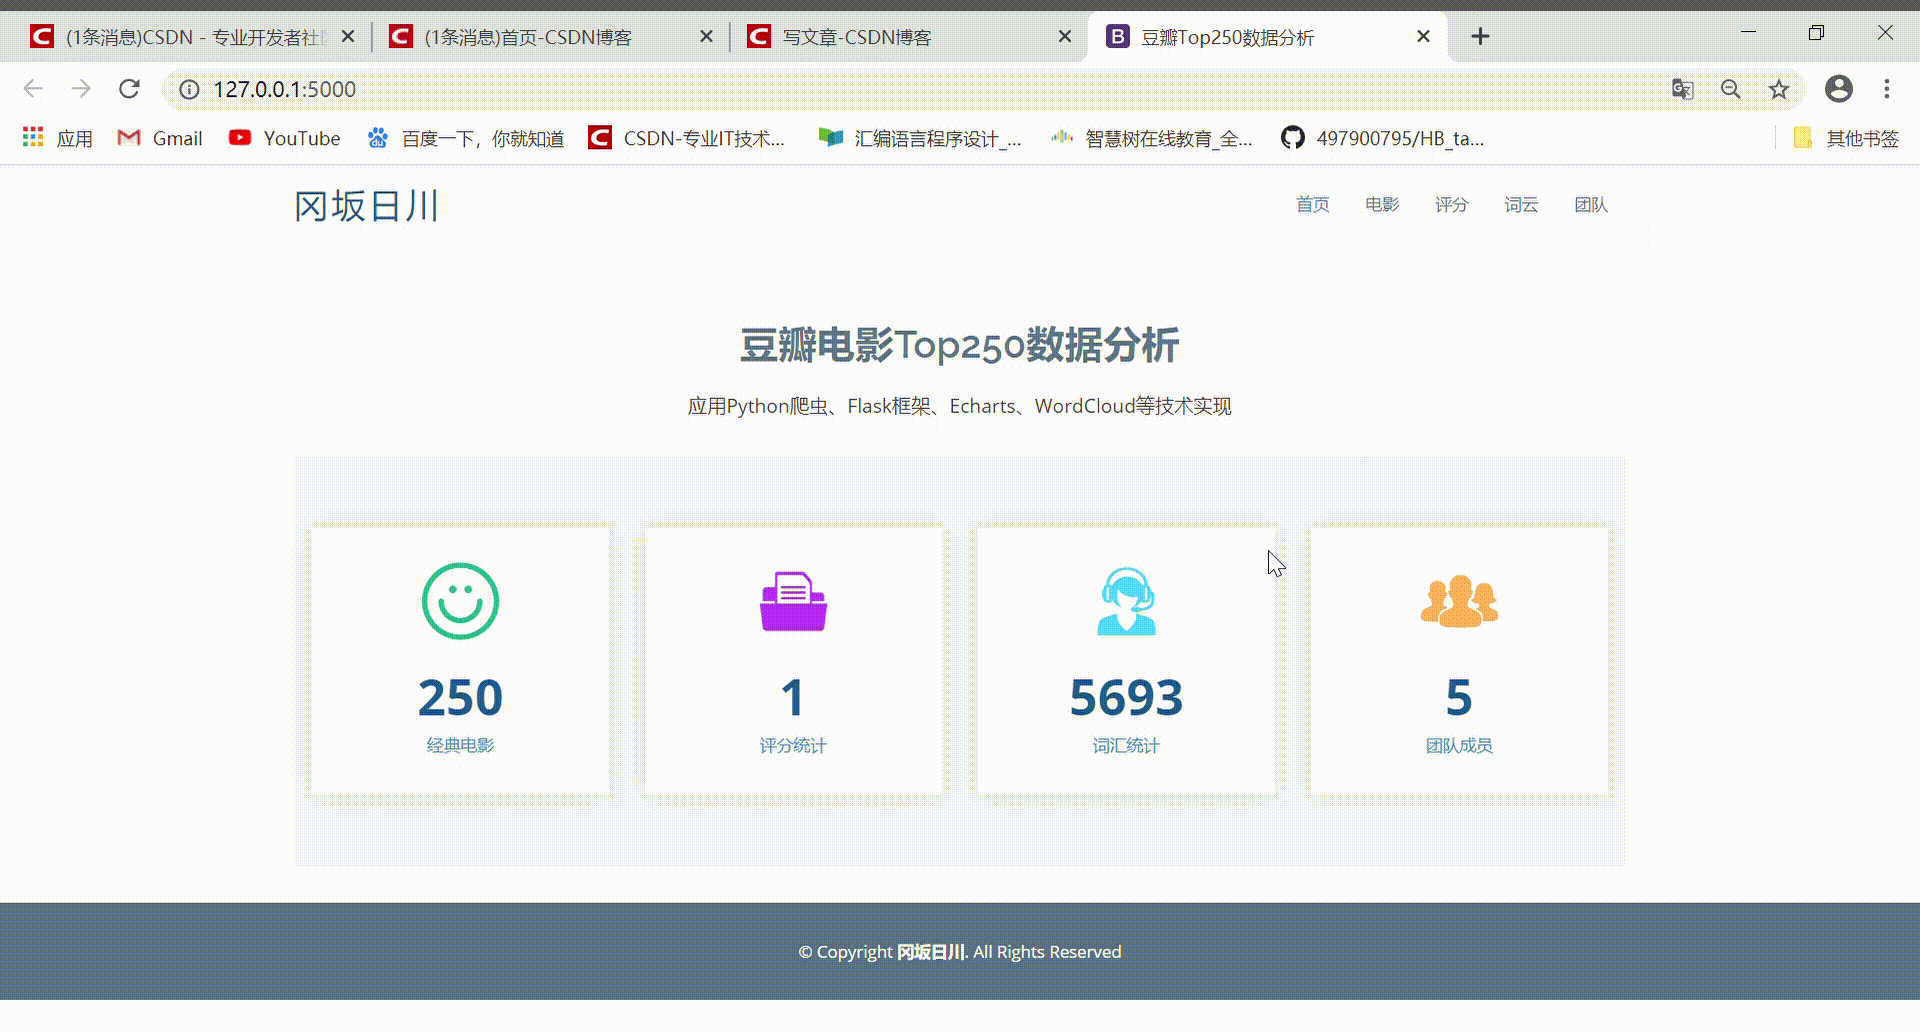Open the 词汇统计 card link
Screen dimensions: 1920x1032
point(1126,745)
